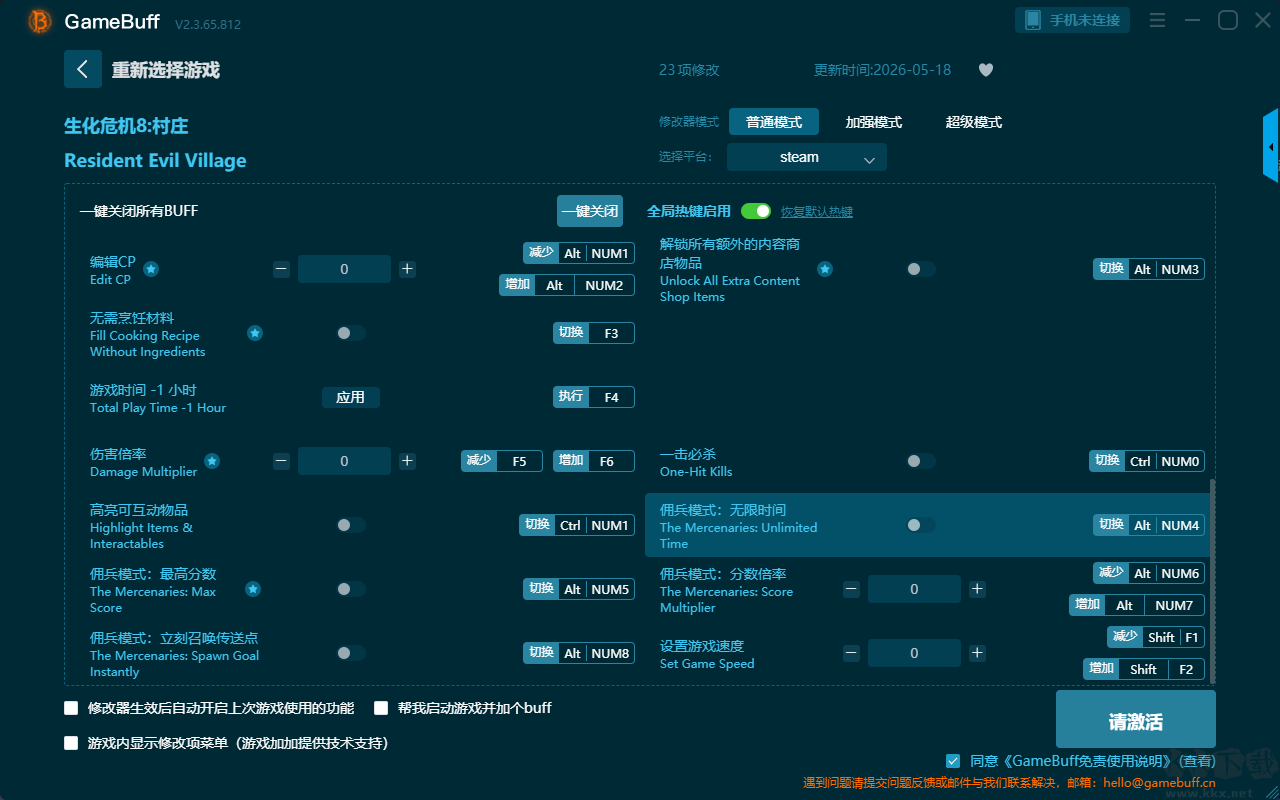Click the heart favorite icon
Screen dimensions: 1280x800
coord(986,70)
